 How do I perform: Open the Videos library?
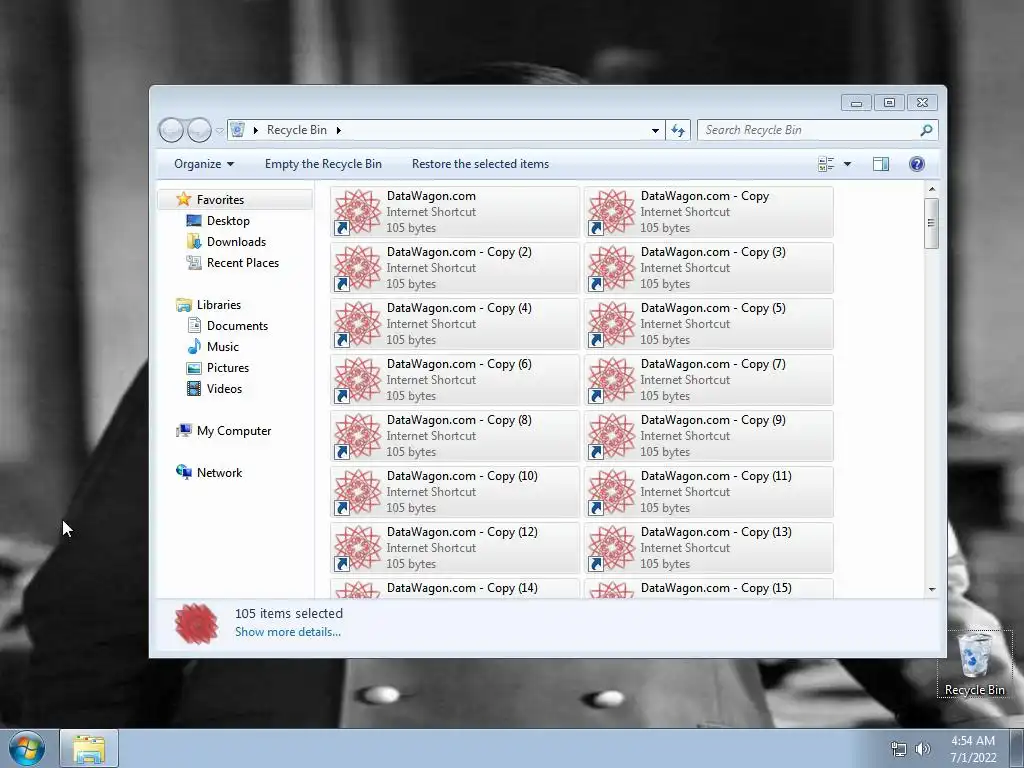click(224, 389)
